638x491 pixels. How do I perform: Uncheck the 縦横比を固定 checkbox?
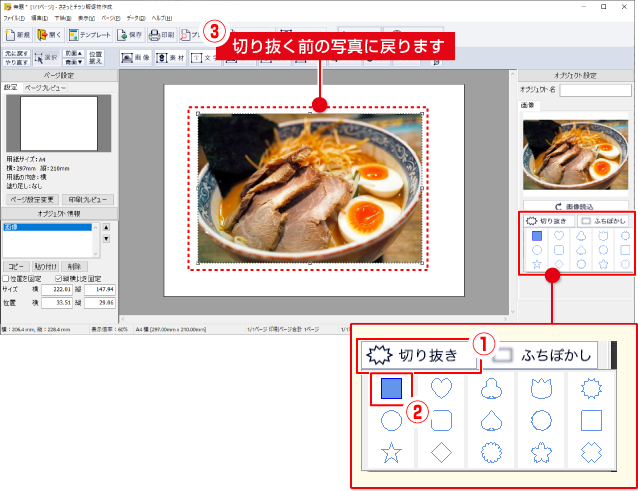tap(58, 279)
